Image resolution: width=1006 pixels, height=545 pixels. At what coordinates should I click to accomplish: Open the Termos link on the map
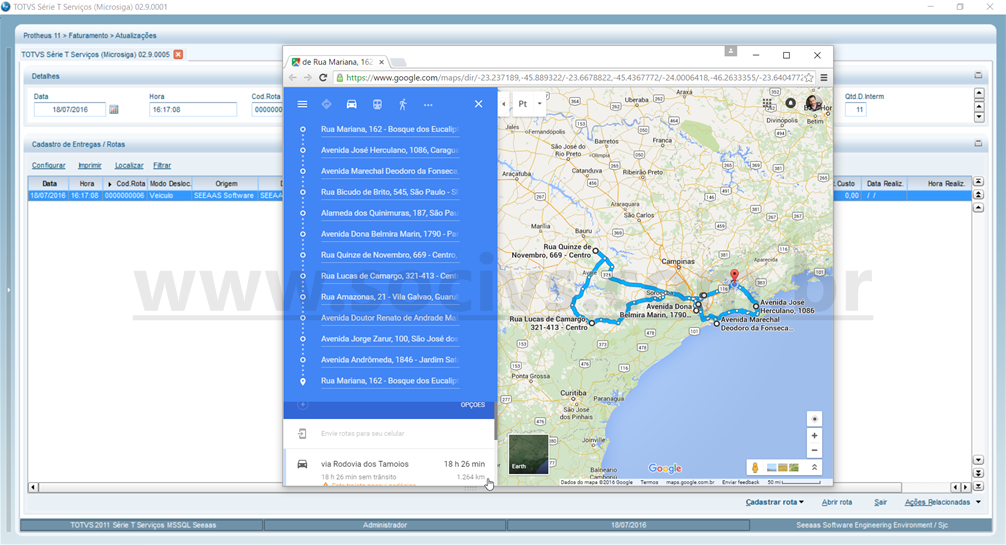[x=649, y=482]
